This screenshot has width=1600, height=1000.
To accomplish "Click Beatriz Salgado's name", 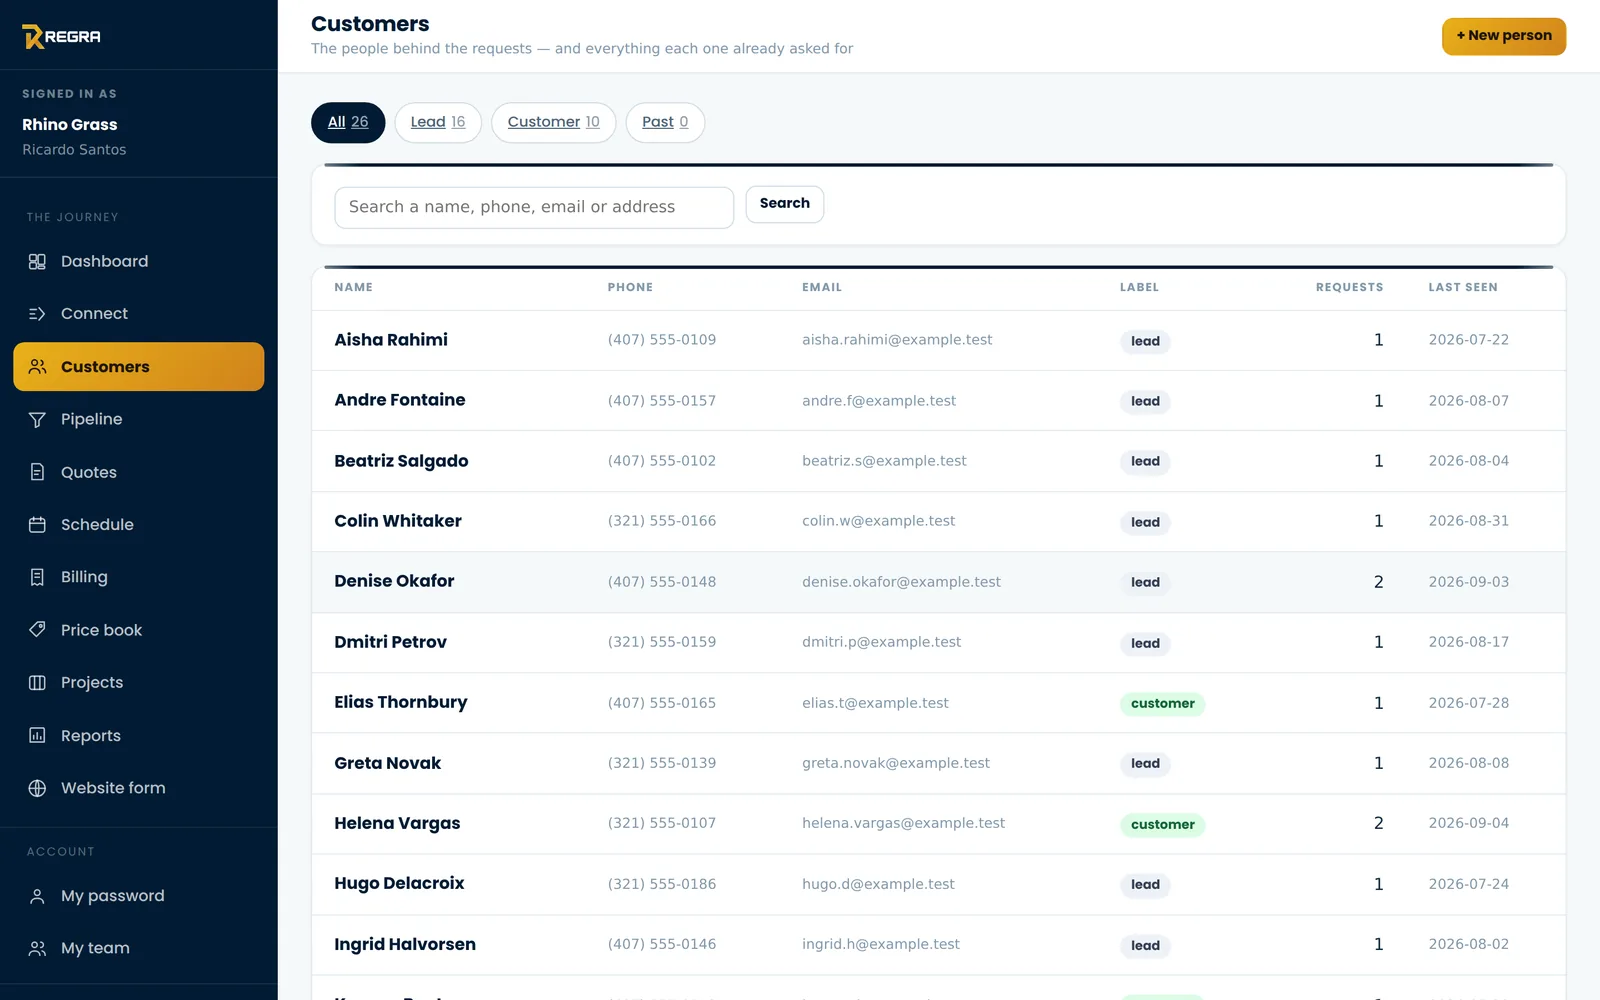I will (x=401, y=461).
